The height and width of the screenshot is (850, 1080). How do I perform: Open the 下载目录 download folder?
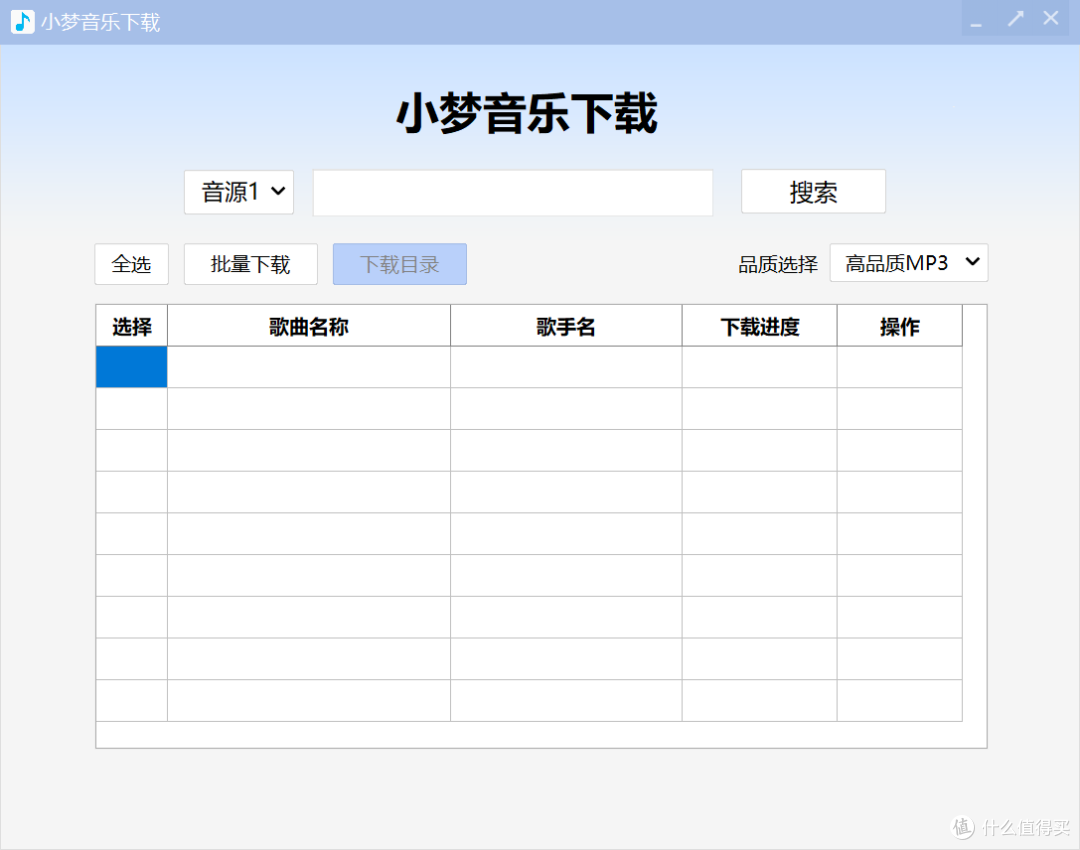(x=399, y=264)
